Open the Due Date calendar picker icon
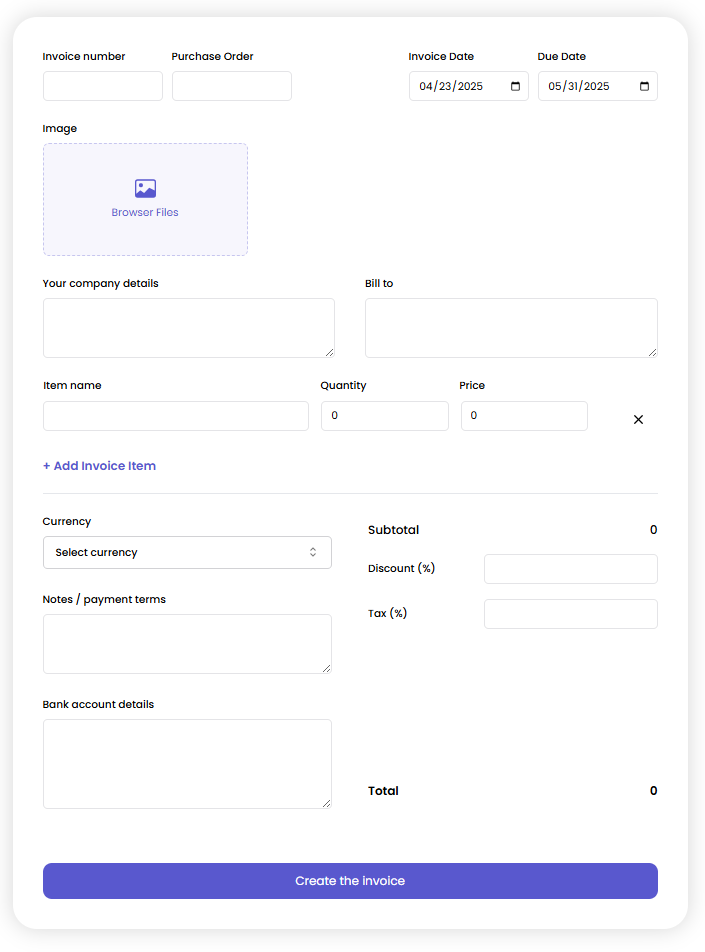 pyautogui.click(x=644, y=87)
